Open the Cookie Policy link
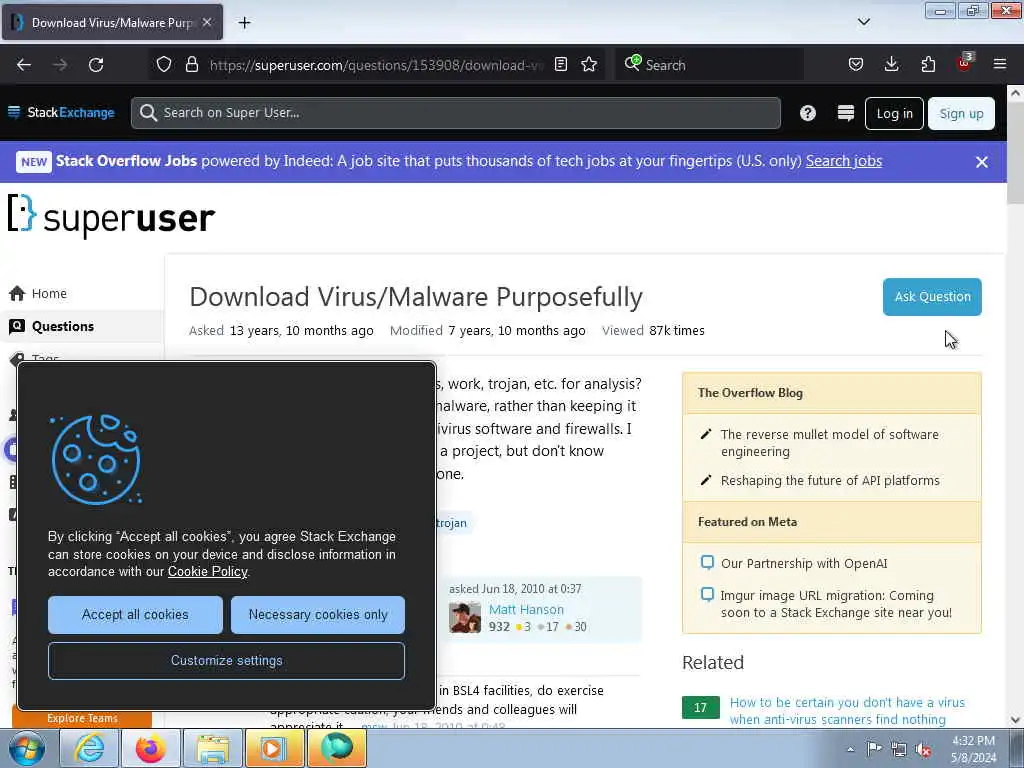 (x=208, y=571)
